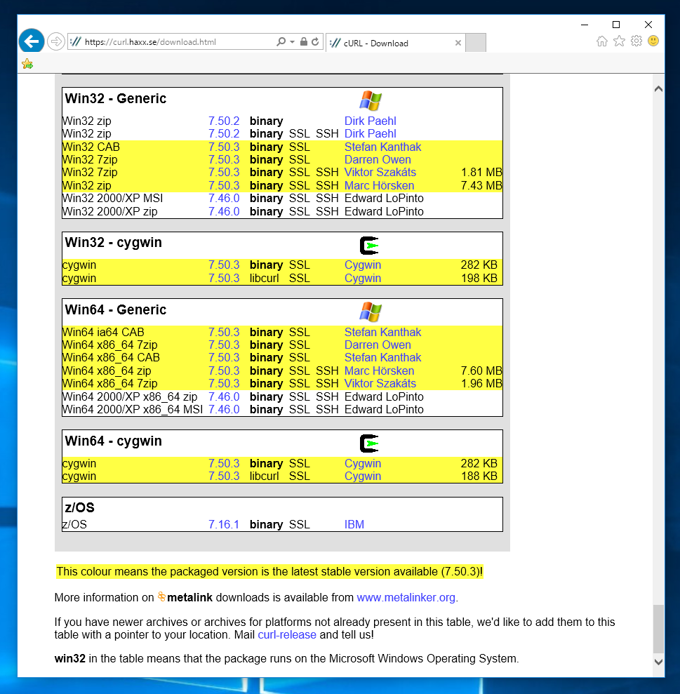Image resolution: width=680 pixels, height=694 pixels.
Task: Open 7.50.3 link for Win32 cygwin binary
Action: [224, 265]
